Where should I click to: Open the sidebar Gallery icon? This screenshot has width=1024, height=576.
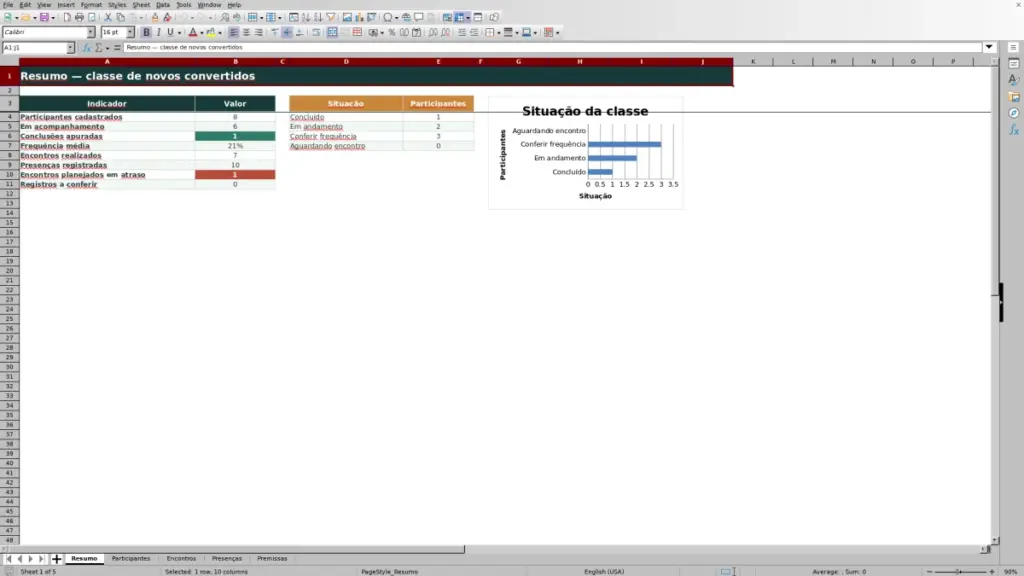(x=1014, y=97)
